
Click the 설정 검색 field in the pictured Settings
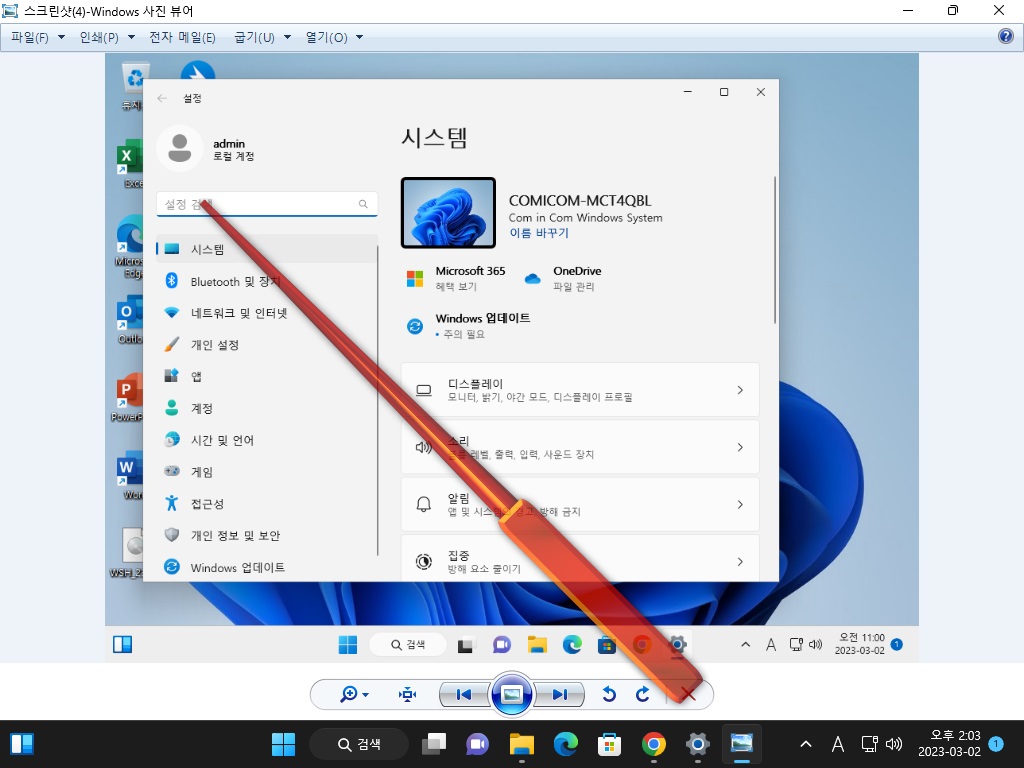(x=266, y=204)
